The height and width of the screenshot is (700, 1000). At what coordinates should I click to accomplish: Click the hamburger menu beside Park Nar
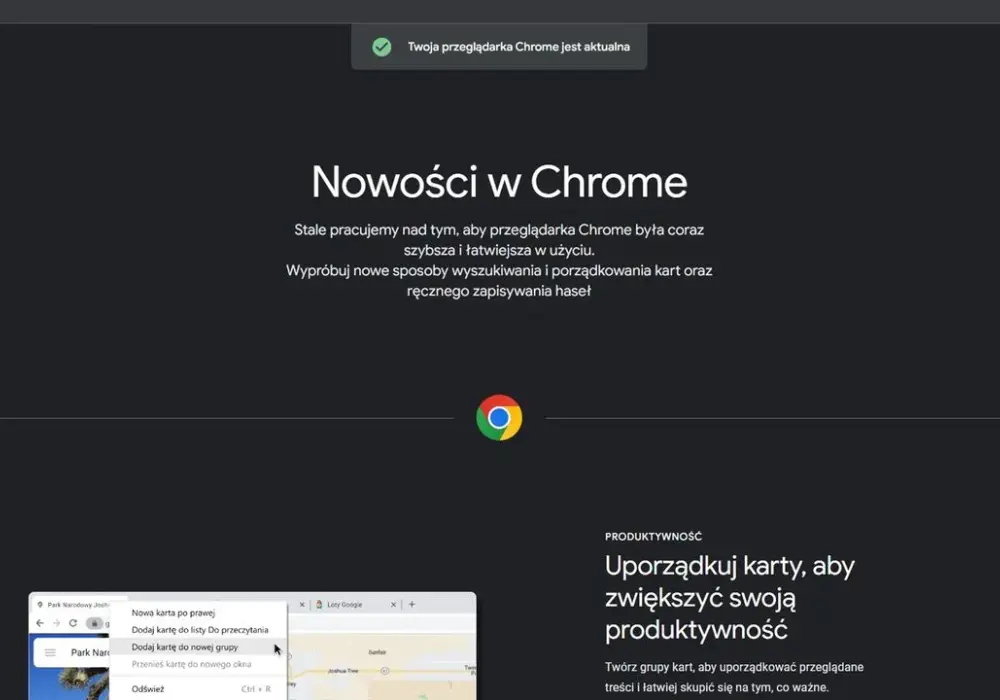pyautogui.click(x=50, y=652)
